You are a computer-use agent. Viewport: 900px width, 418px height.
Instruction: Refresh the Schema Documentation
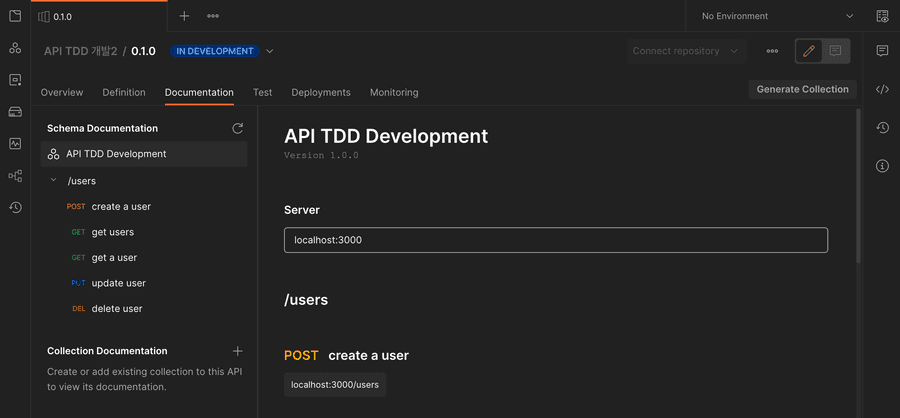[238, 128]
